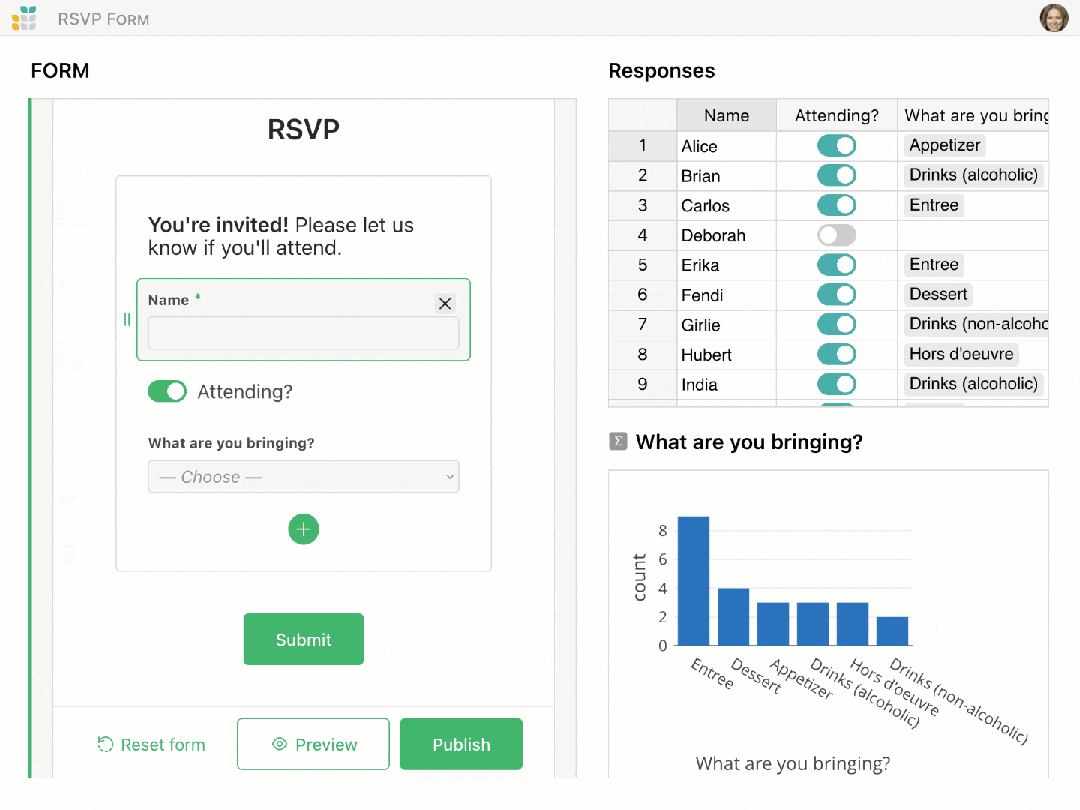The width and height of the screenshot is (1080, 810).
Task: Click the 'Carlos' name cell
Action: click(x=727, y=205)
